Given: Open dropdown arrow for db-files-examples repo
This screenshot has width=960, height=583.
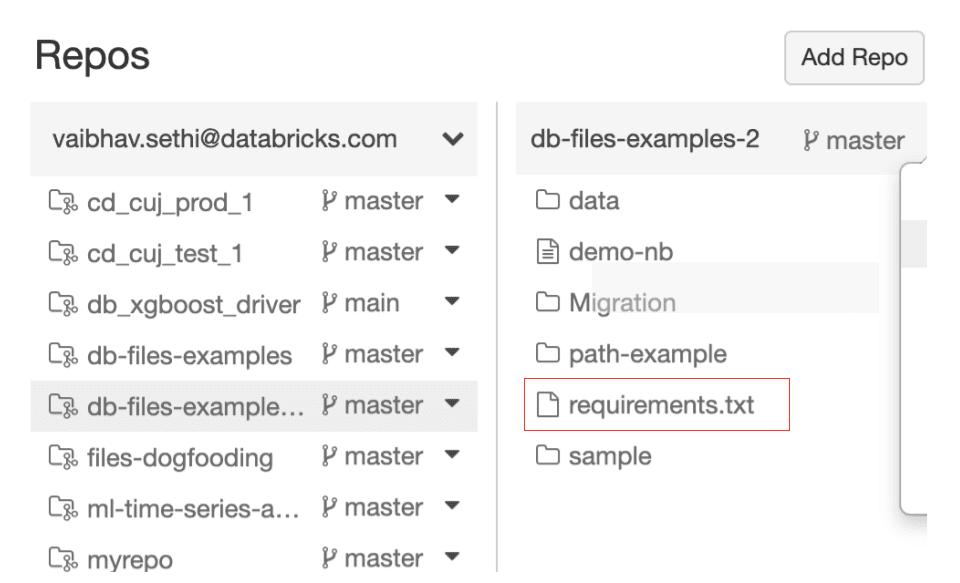Looking at the screenshot, I should click(x=451, y=352).
